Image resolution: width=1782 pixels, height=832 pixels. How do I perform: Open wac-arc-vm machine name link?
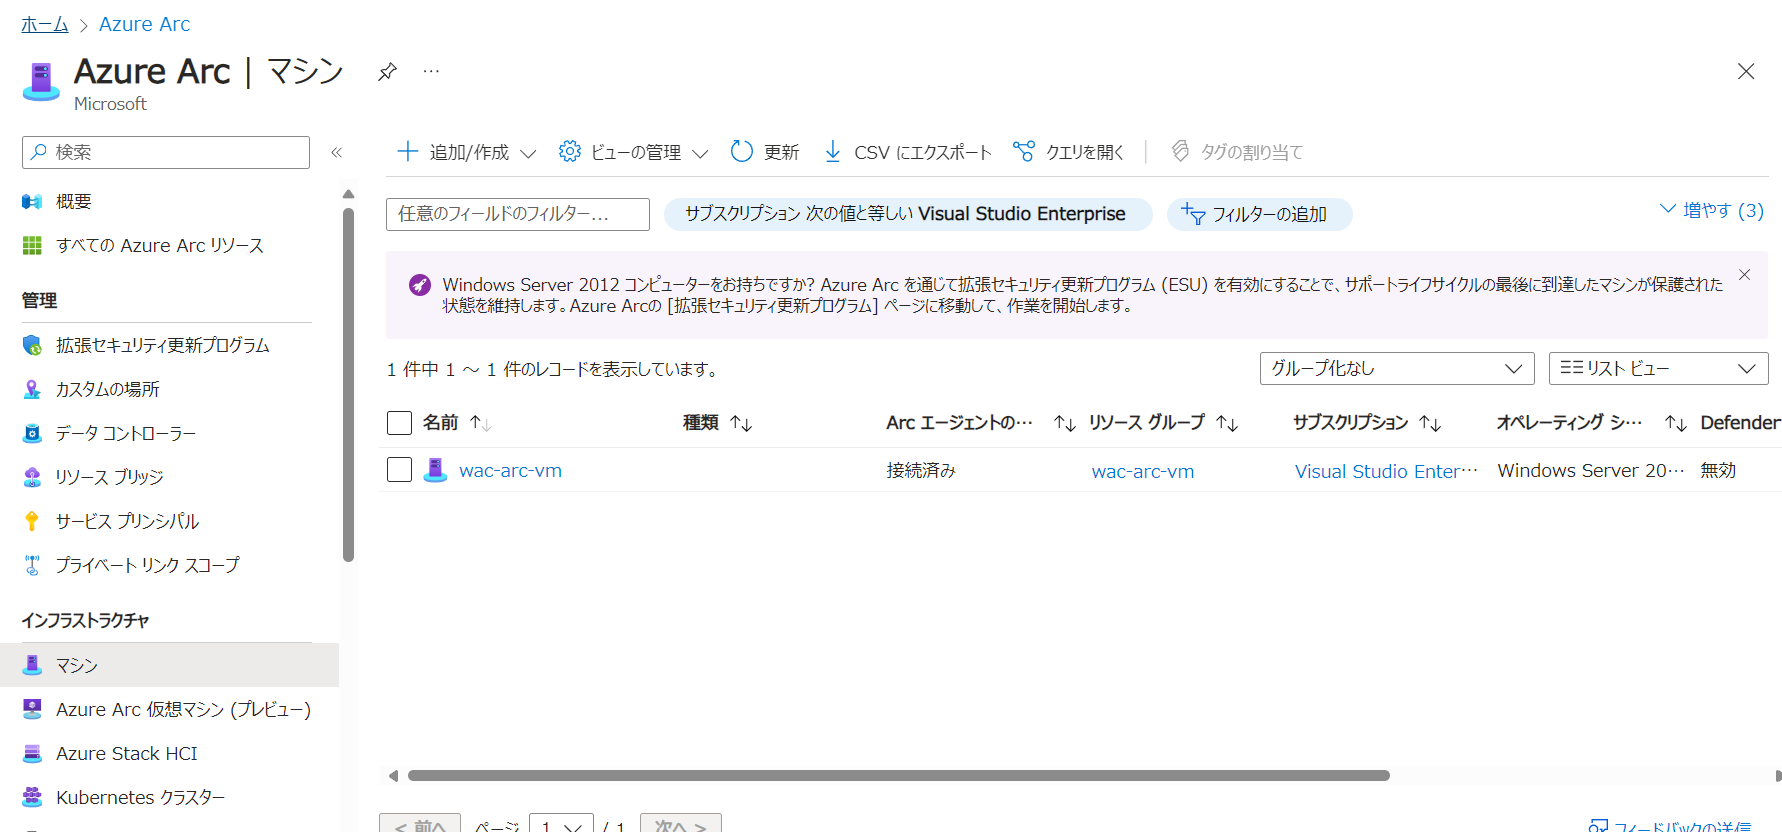pos(510,470)
